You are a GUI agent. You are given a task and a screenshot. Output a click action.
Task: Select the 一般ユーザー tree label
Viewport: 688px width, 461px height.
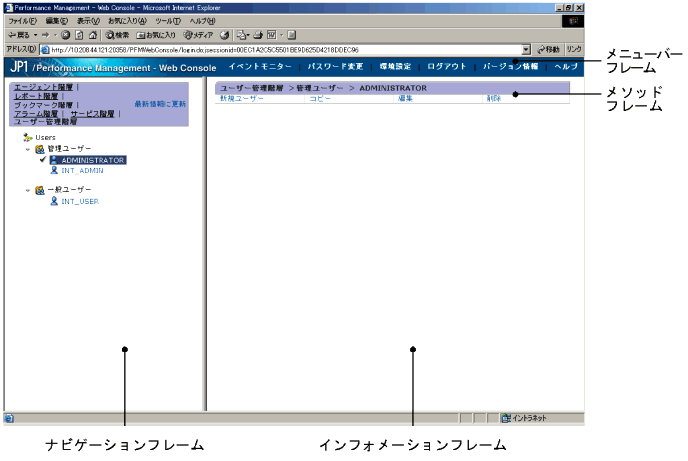tap(69, 189)
